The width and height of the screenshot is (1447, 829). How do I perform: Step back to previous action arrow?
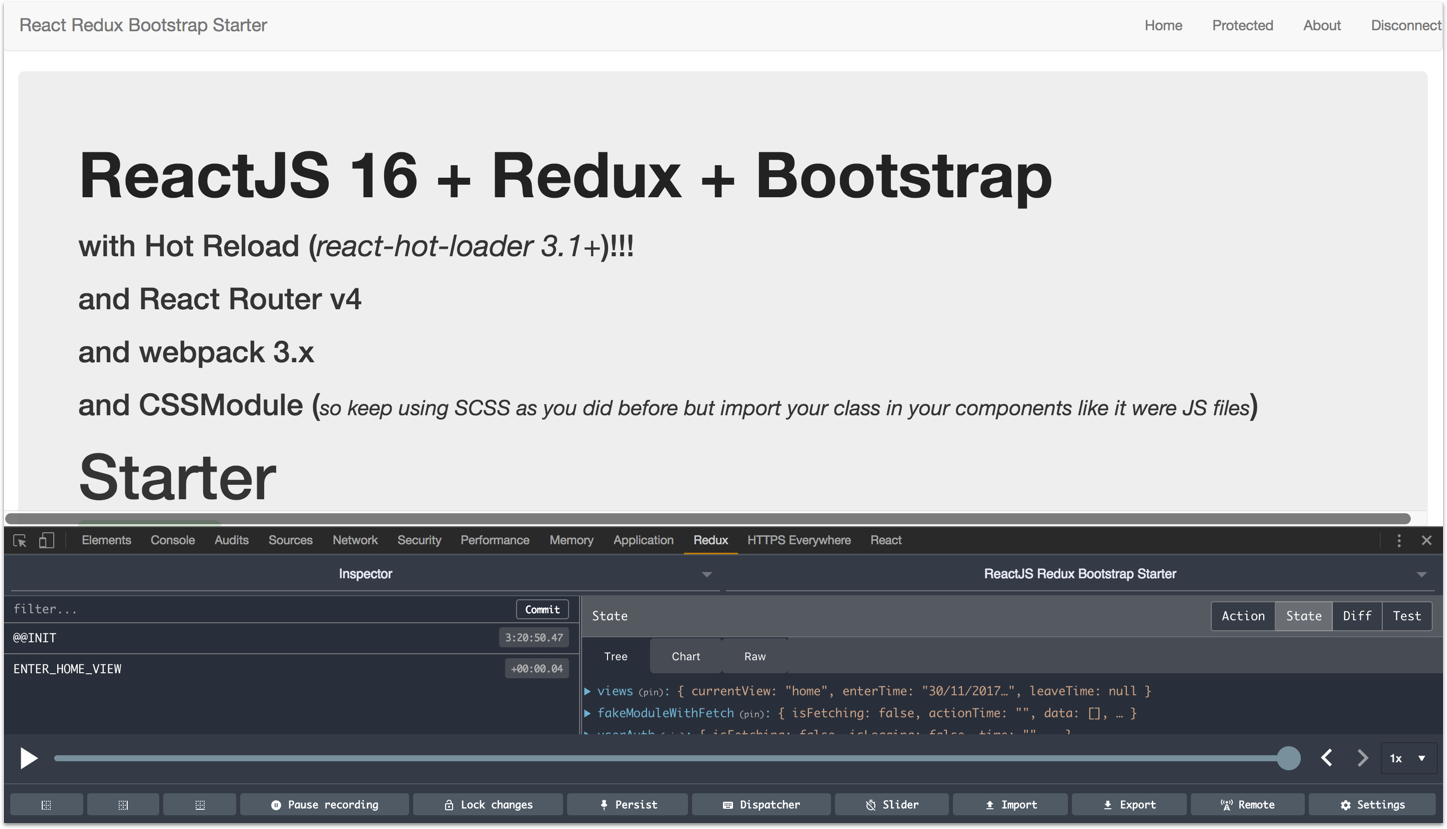1327,758
